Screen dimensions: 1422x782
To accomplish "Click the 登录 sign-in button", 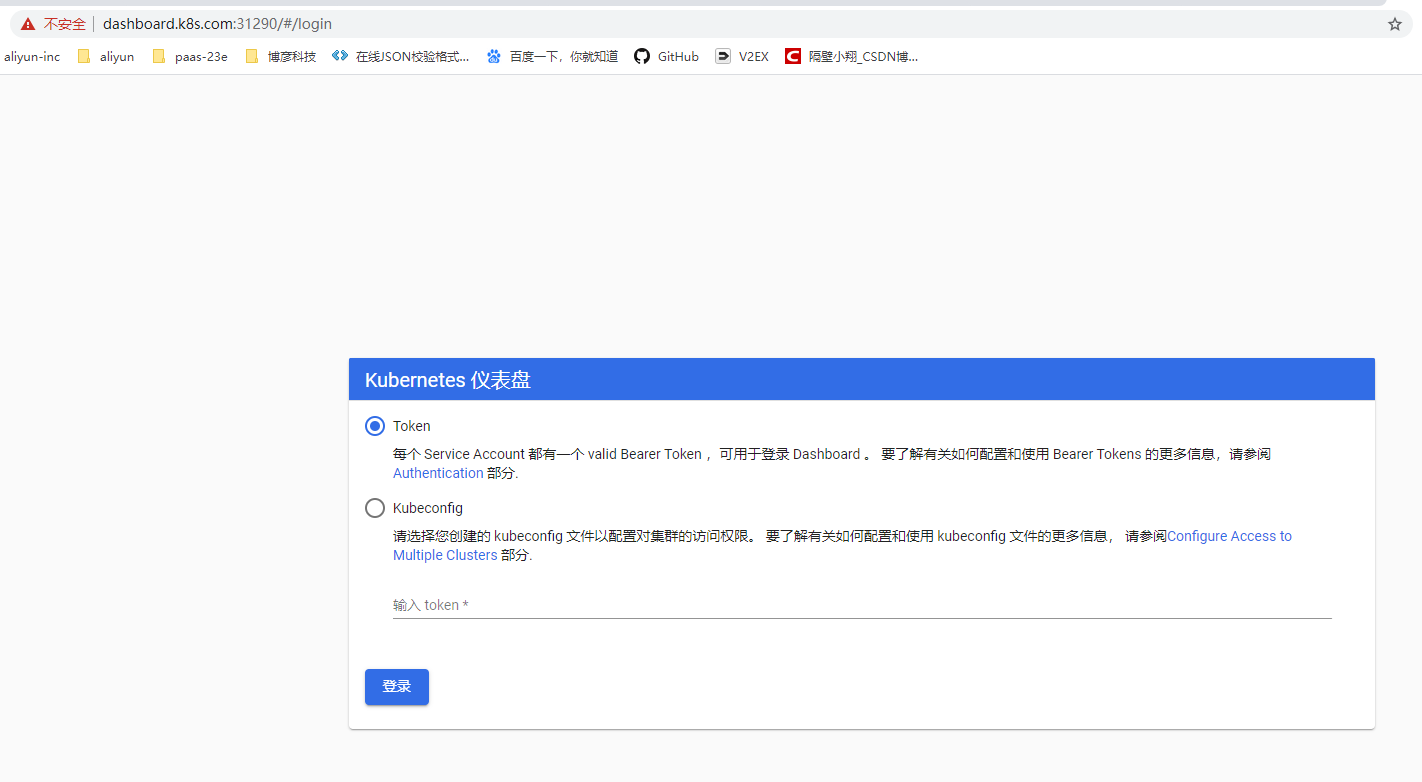I will [397, 687].
